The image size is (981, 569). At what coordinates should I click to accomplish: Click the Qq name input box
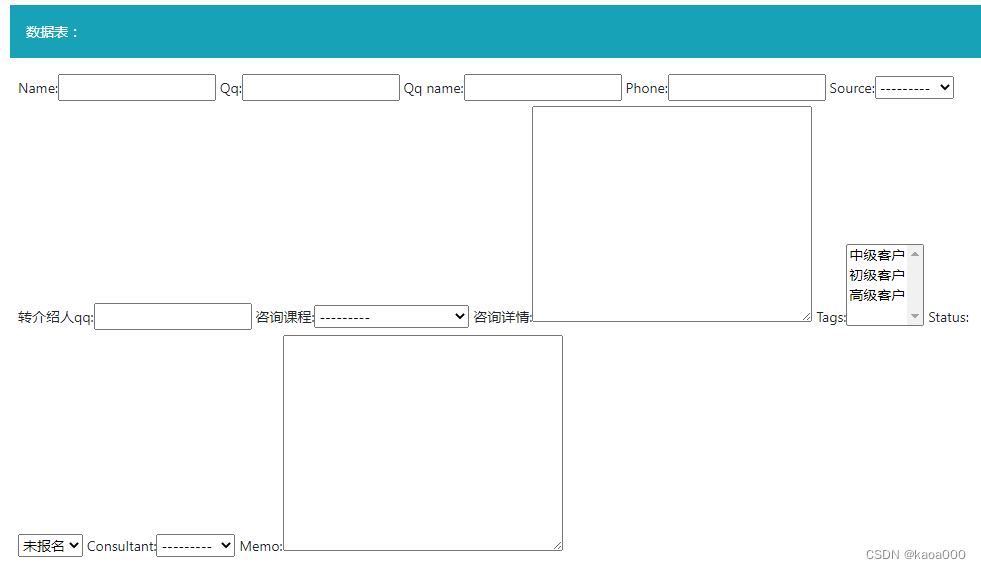(543, 88)
